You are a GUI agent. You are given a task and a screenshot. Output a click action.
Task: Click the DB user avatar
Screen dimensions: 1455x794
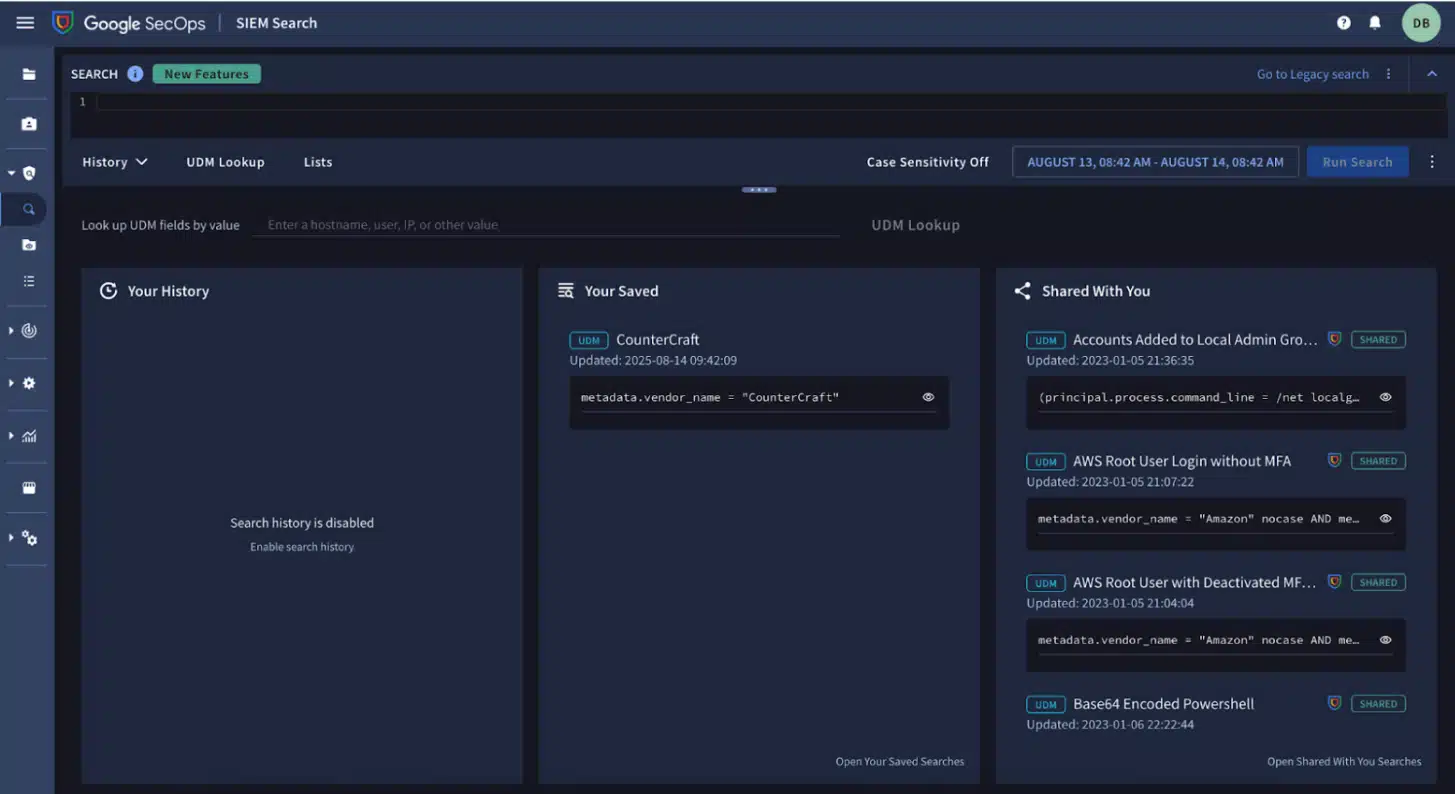pos(1420,23)
